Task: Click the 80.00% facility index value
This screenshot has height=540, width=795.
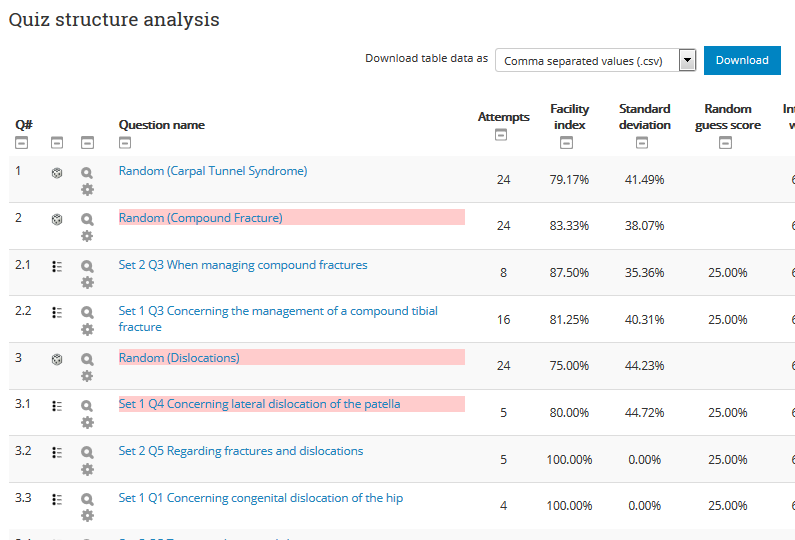Action: click(x=569, y=413)
